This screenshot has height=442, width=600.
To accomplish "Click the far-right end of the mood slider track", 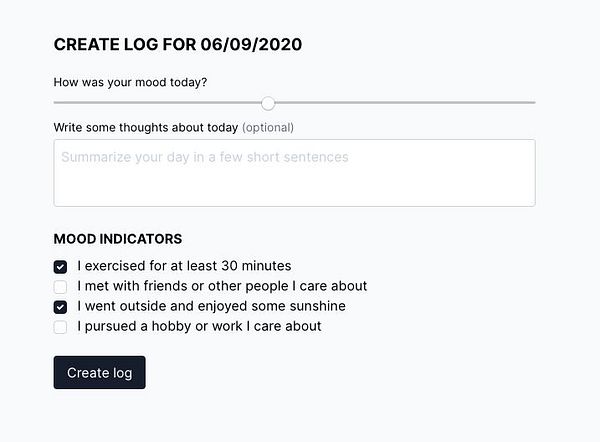I will click(x=533, y=102).
